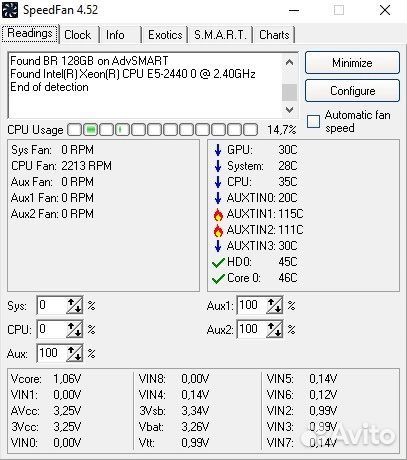Screen dimensions: 407x460
Task: Click the green checkmark beside HD0
Action: click(x=218, y=263)
